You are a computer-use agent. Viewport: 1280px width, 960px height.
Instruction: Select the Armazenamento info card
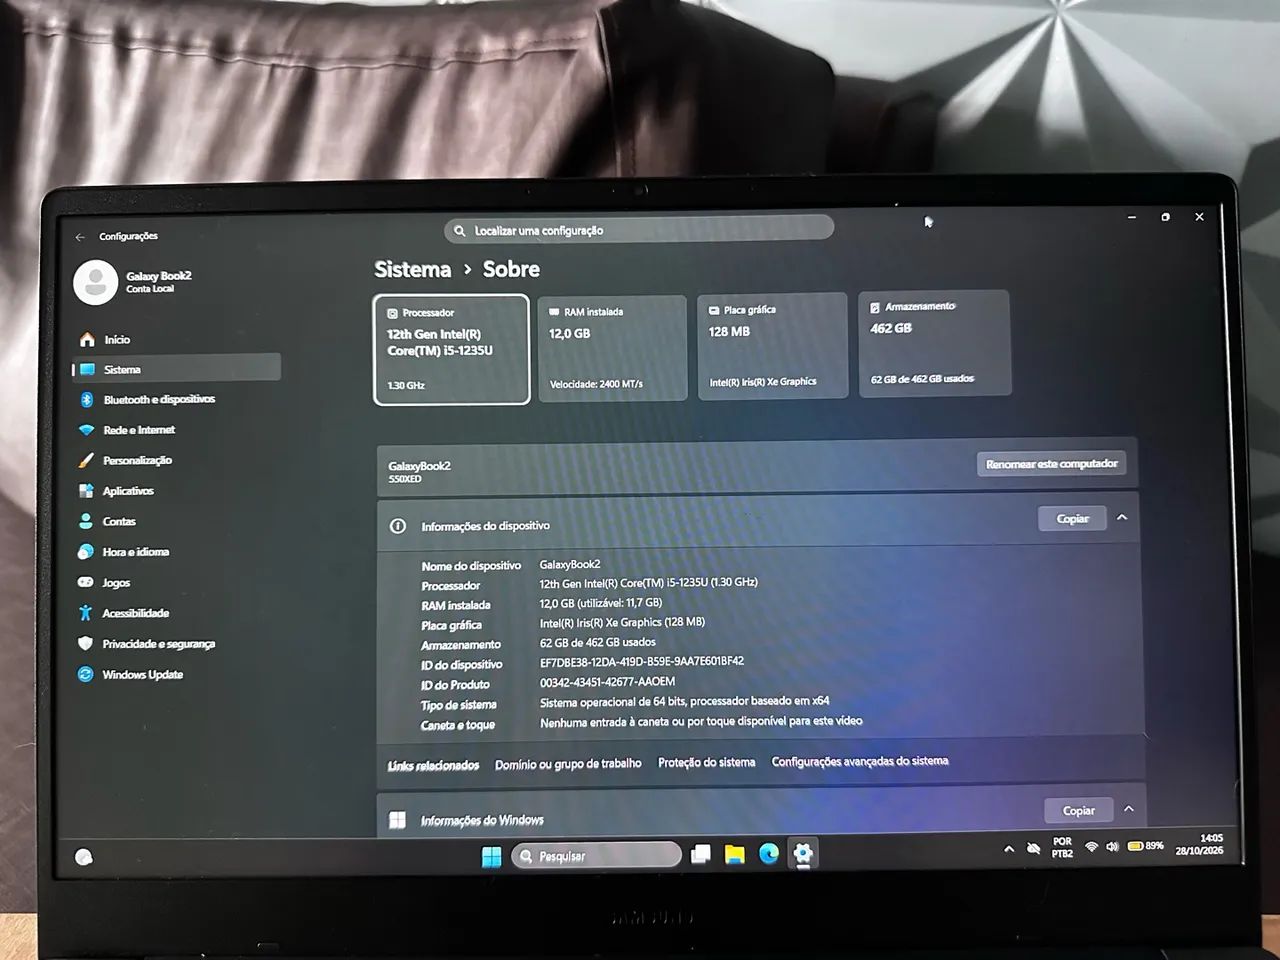935,343
